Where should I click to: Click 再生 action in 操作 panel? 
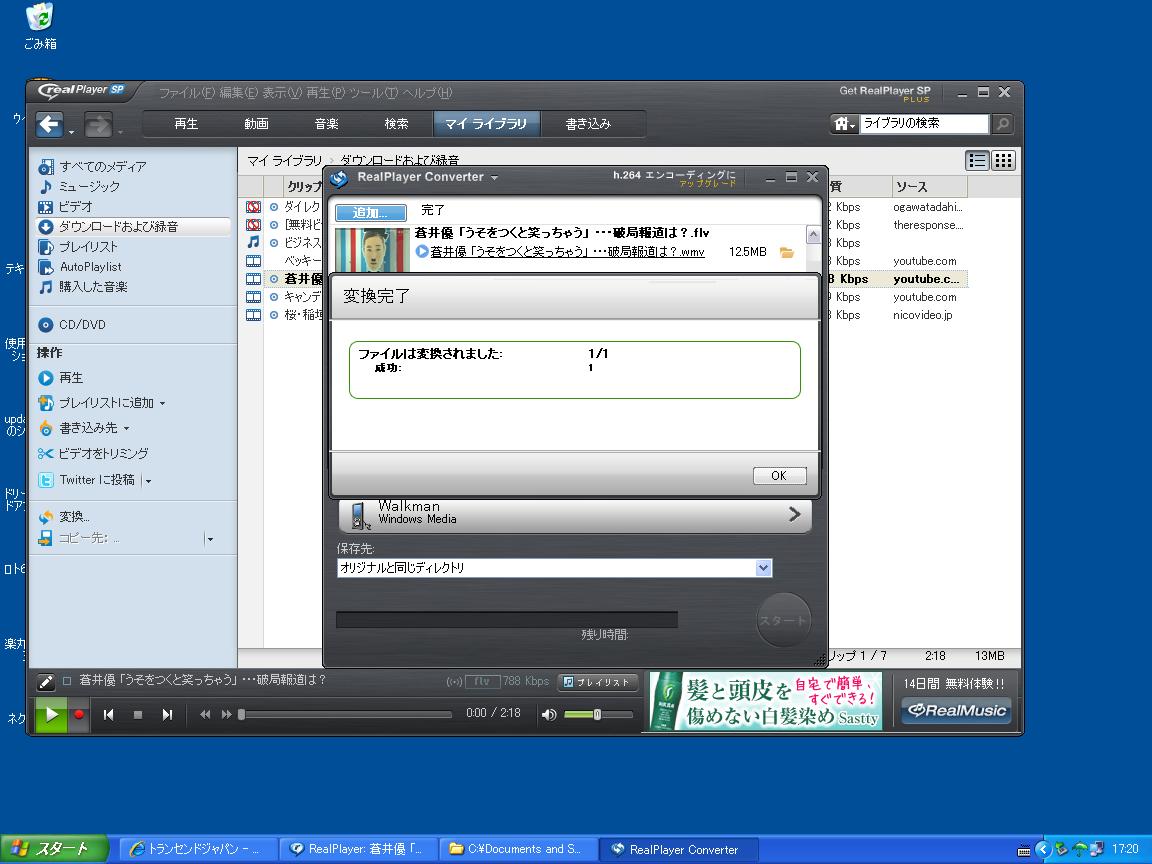(x=71, y=378)
